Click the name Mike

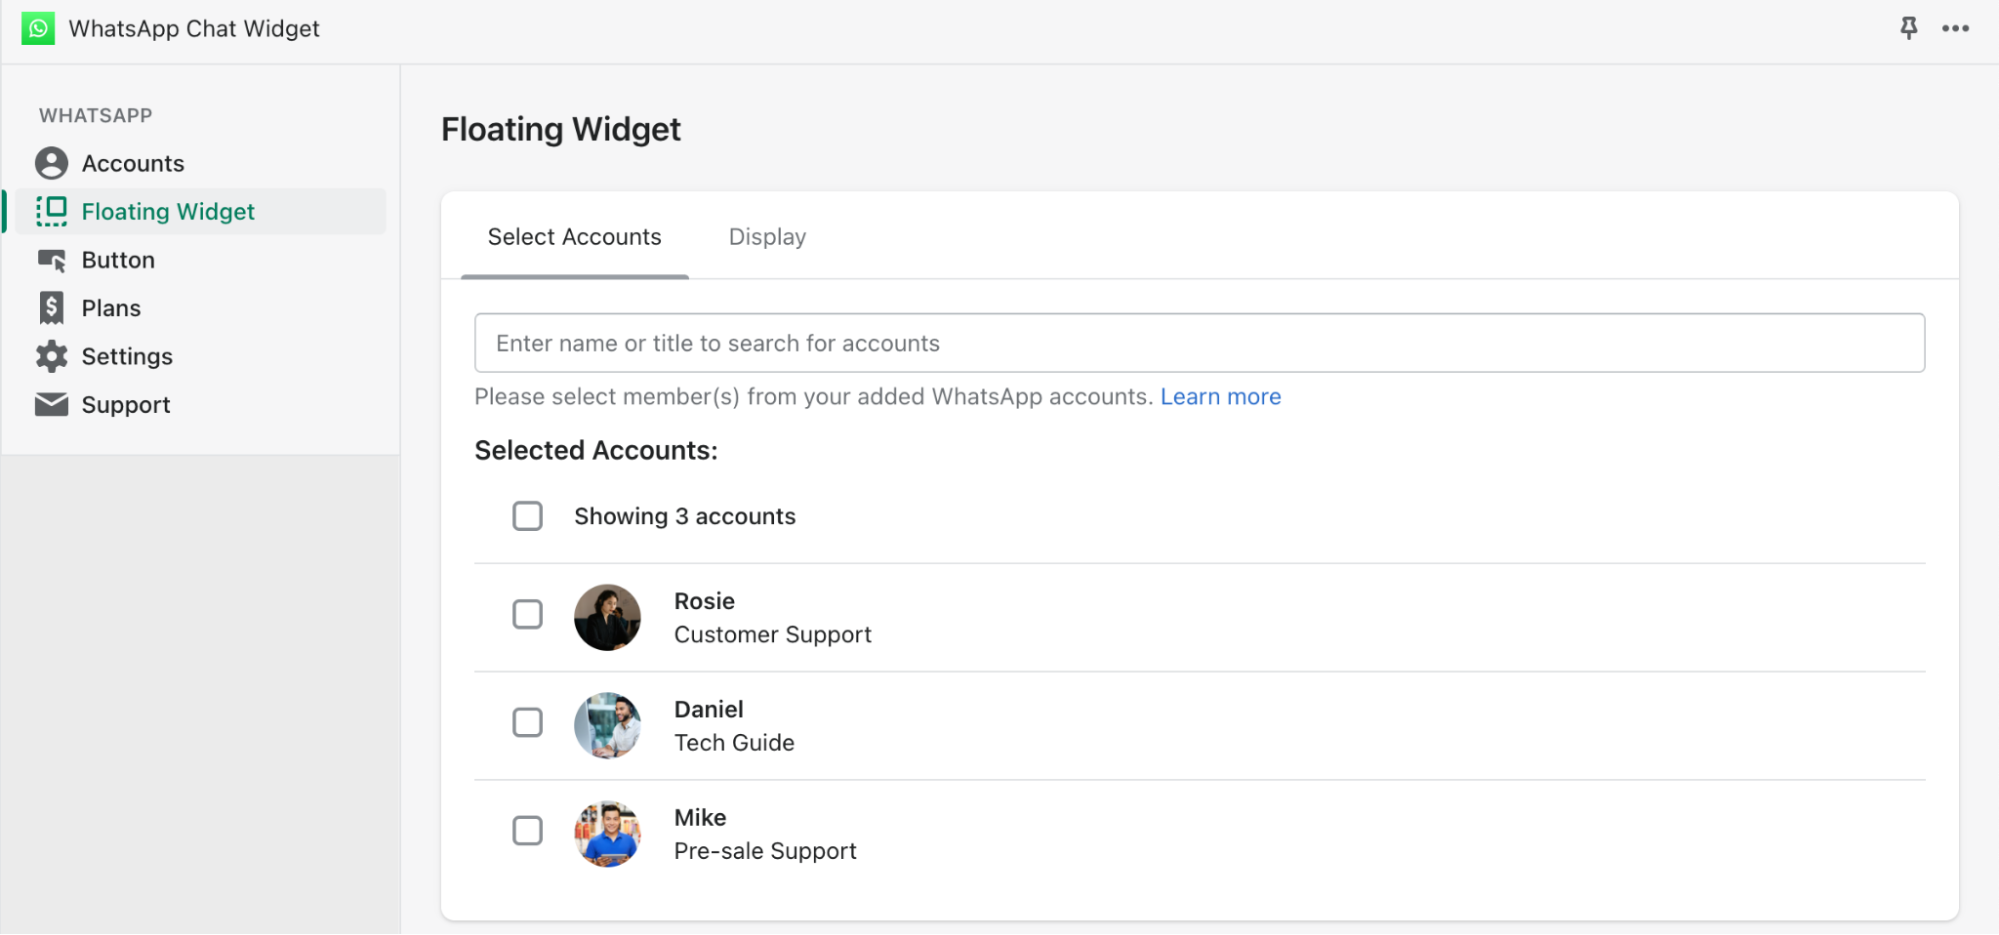pos(700,817)
